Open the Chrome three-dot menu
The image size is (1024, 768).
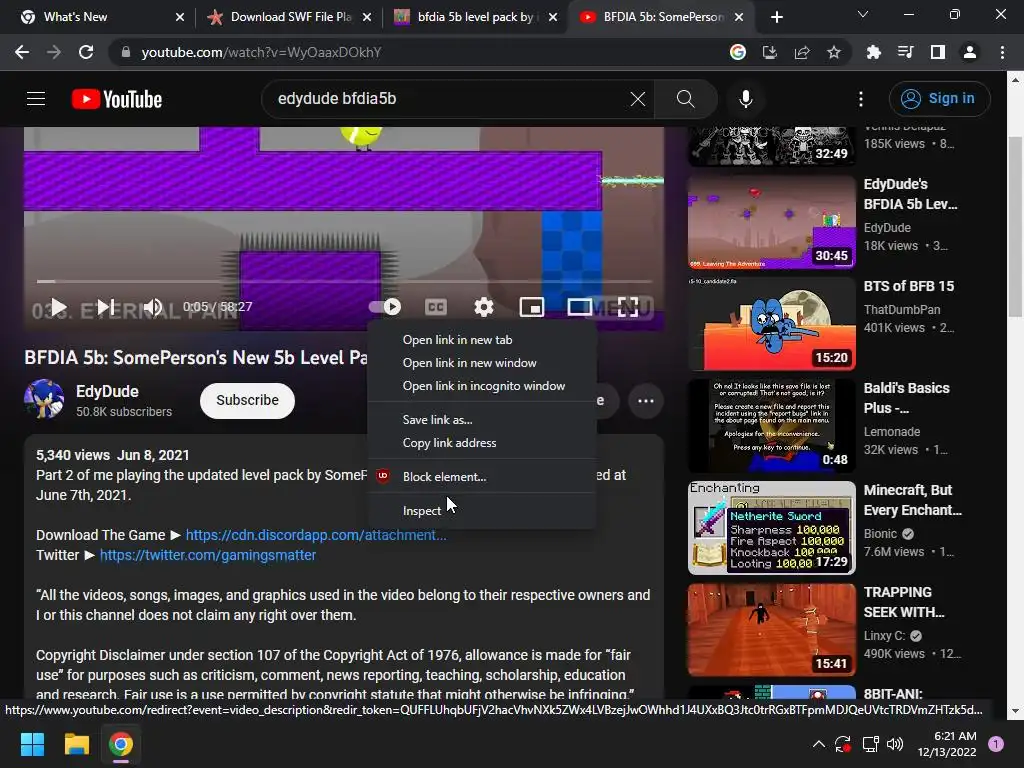pos(1002,52)
